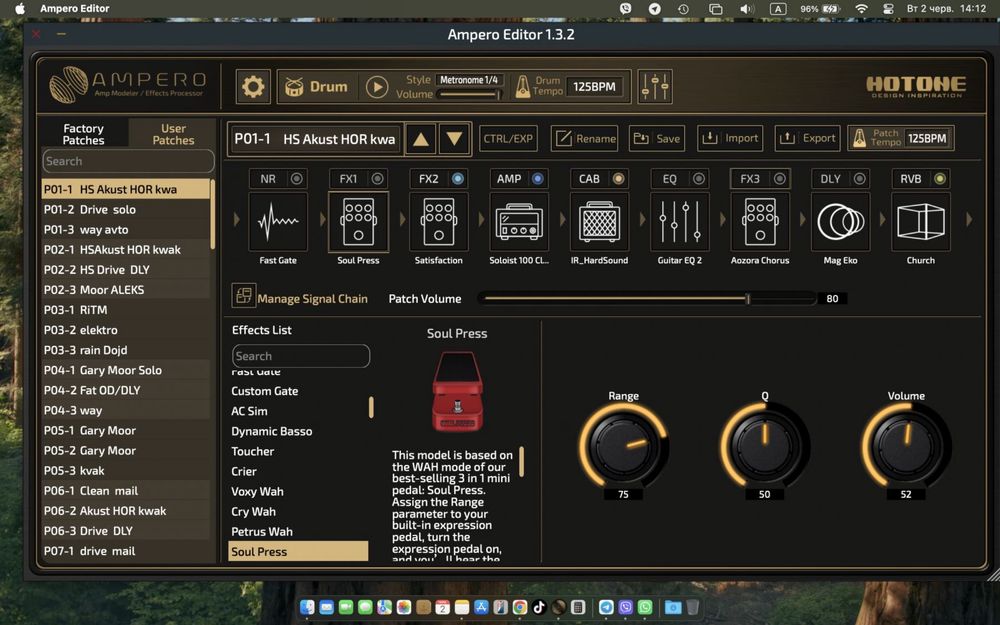Toggle the FX2 module power
This screenshot has width=1000, height=625.
(458, 179)
